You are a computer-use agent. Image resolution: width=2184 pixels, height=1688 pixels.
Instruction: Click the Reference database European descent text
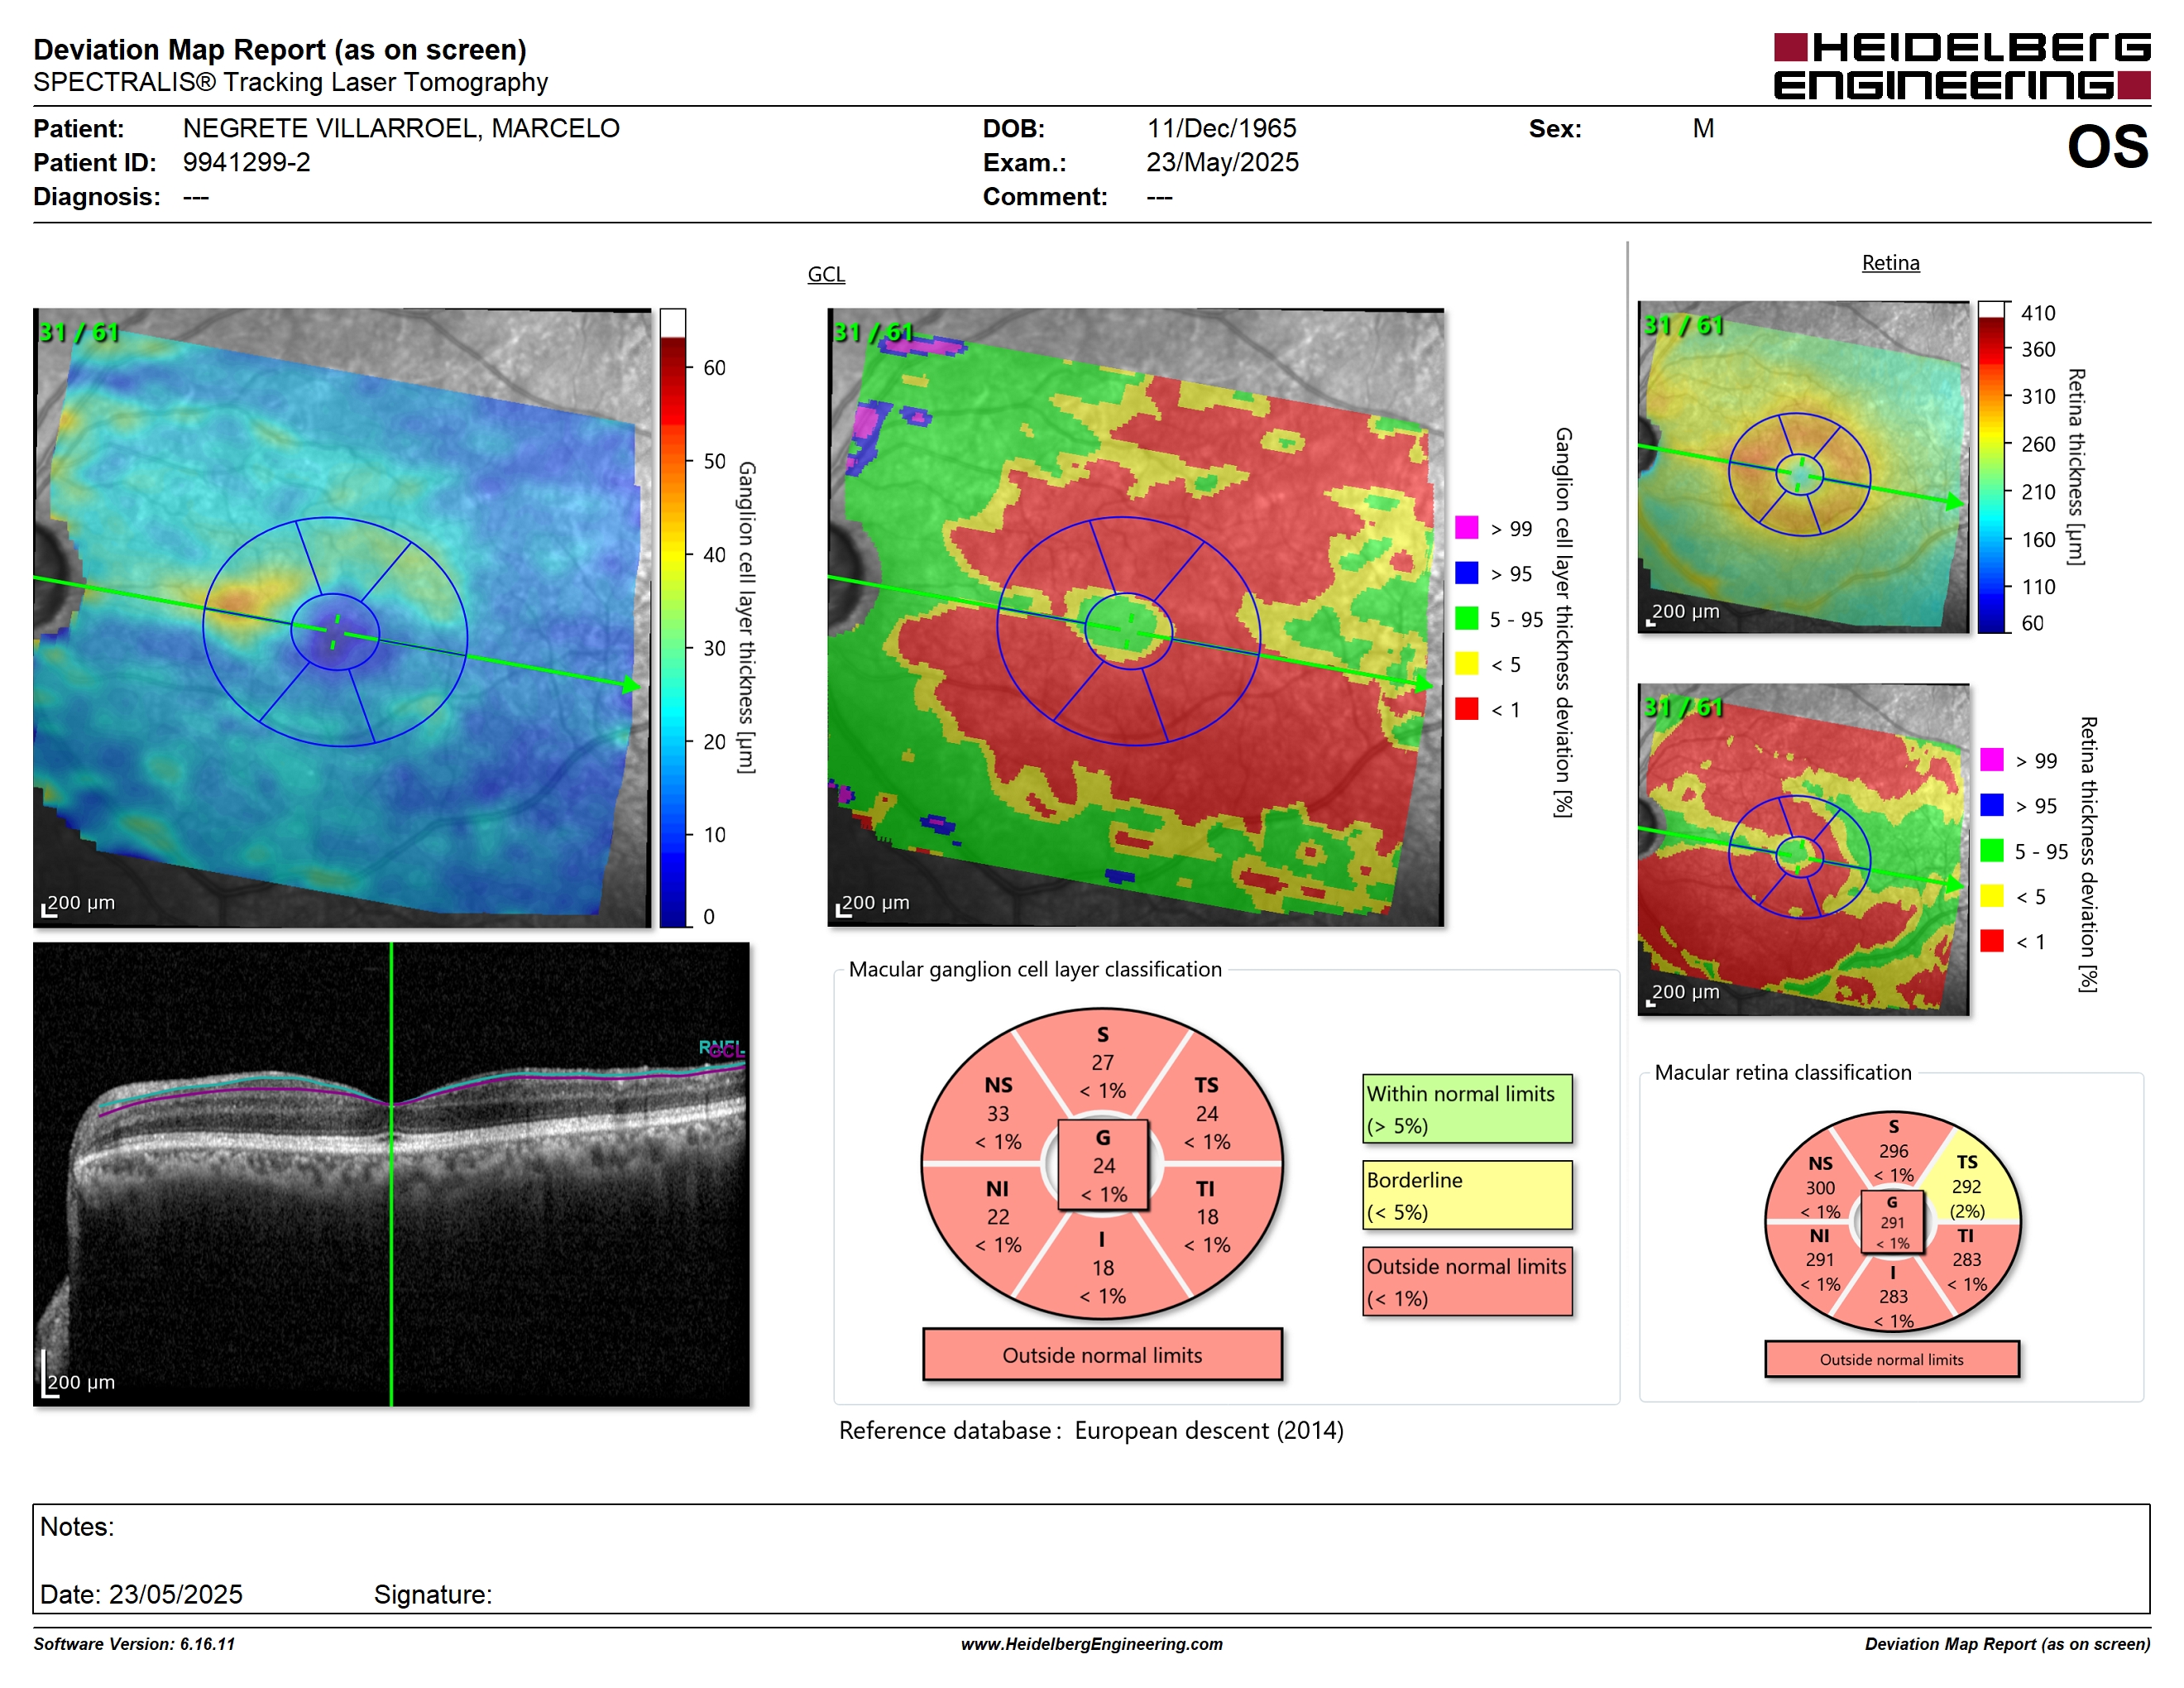point(1091,1431)
